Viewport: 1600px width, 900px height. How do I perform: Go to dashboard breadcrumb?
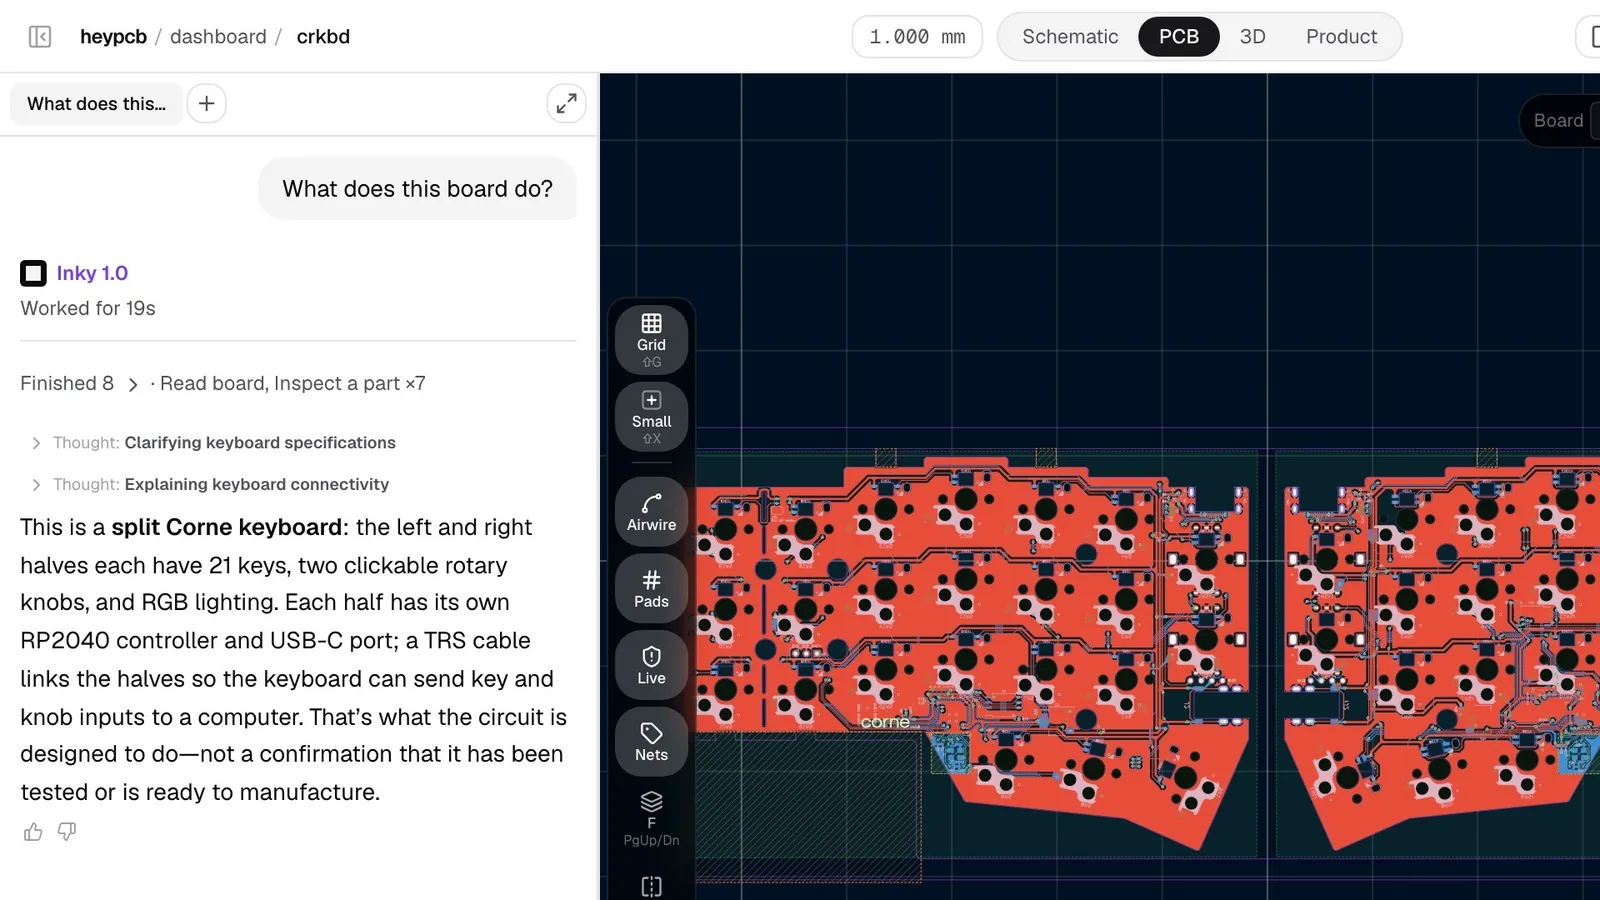218,37
